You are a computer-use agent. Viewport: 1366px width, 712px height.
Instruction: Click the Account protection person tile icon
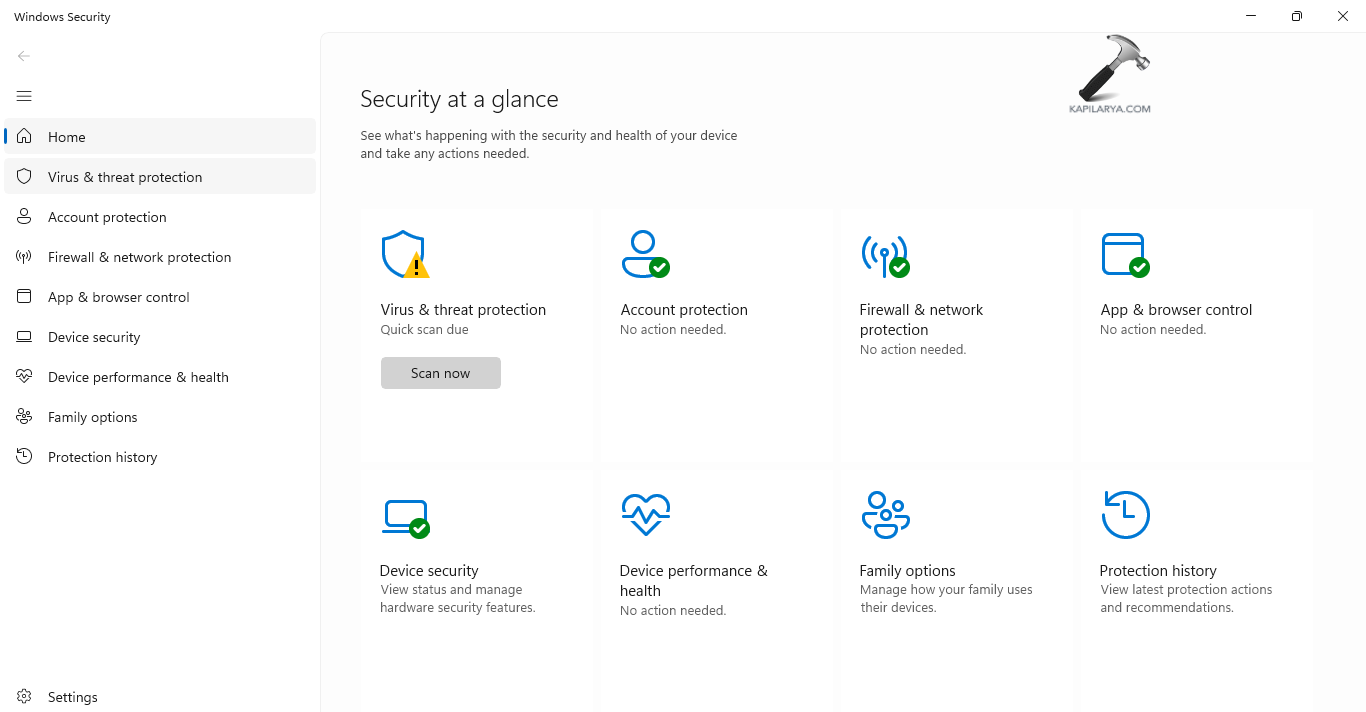tap(644, 254)
